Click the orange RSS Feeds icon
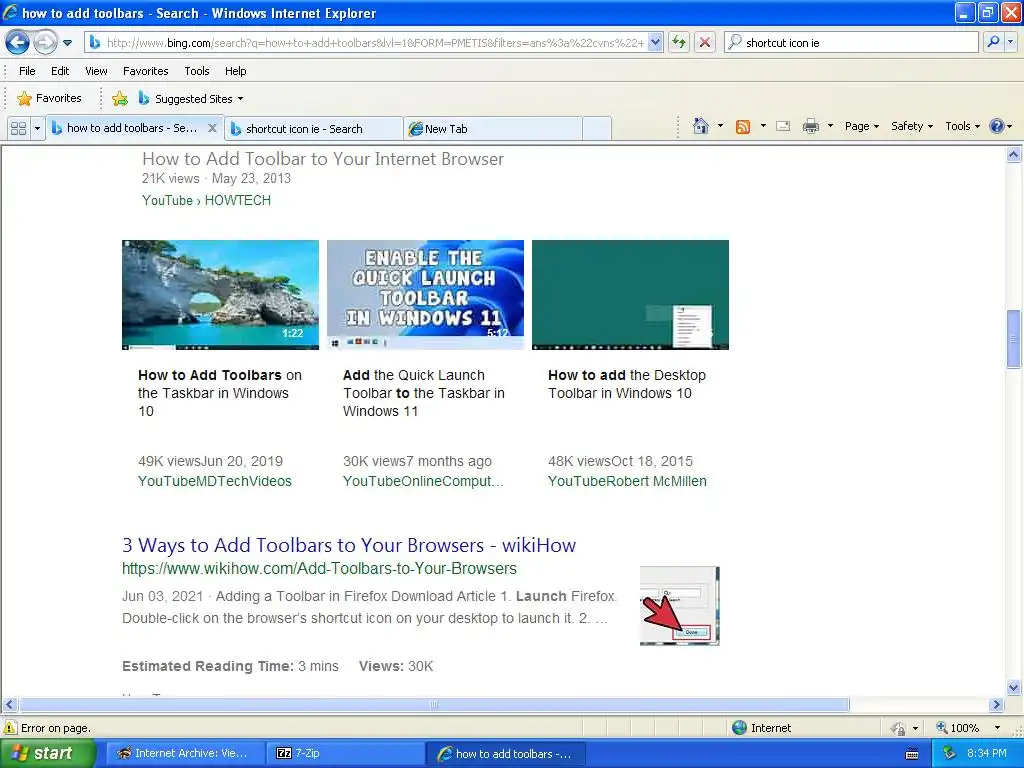 [743, 127]
